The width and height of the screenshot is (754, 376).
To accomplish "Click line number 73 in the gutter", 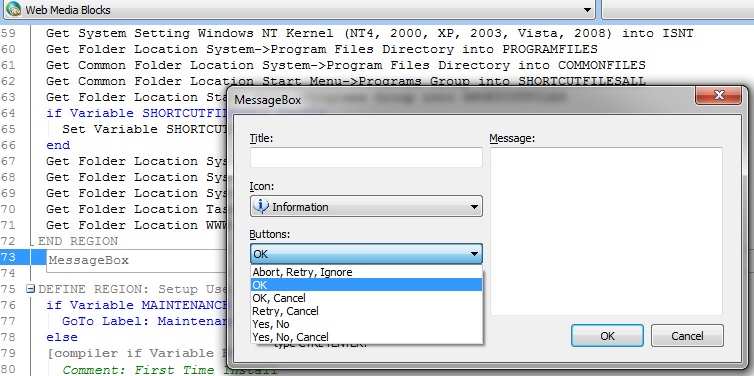I will (x=9, y=258).
